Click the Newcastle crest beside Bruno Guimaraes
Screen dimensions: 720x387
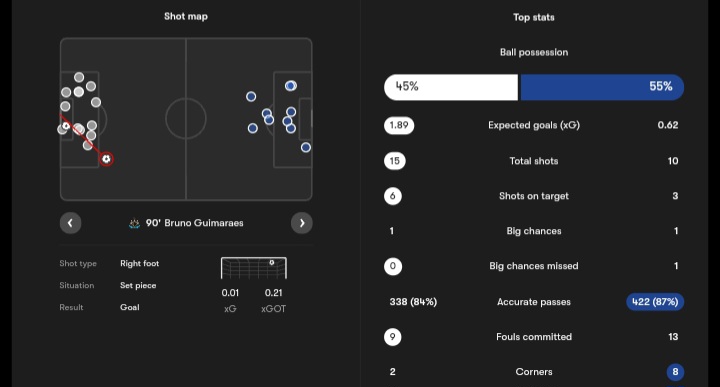[x=134, y=224]
